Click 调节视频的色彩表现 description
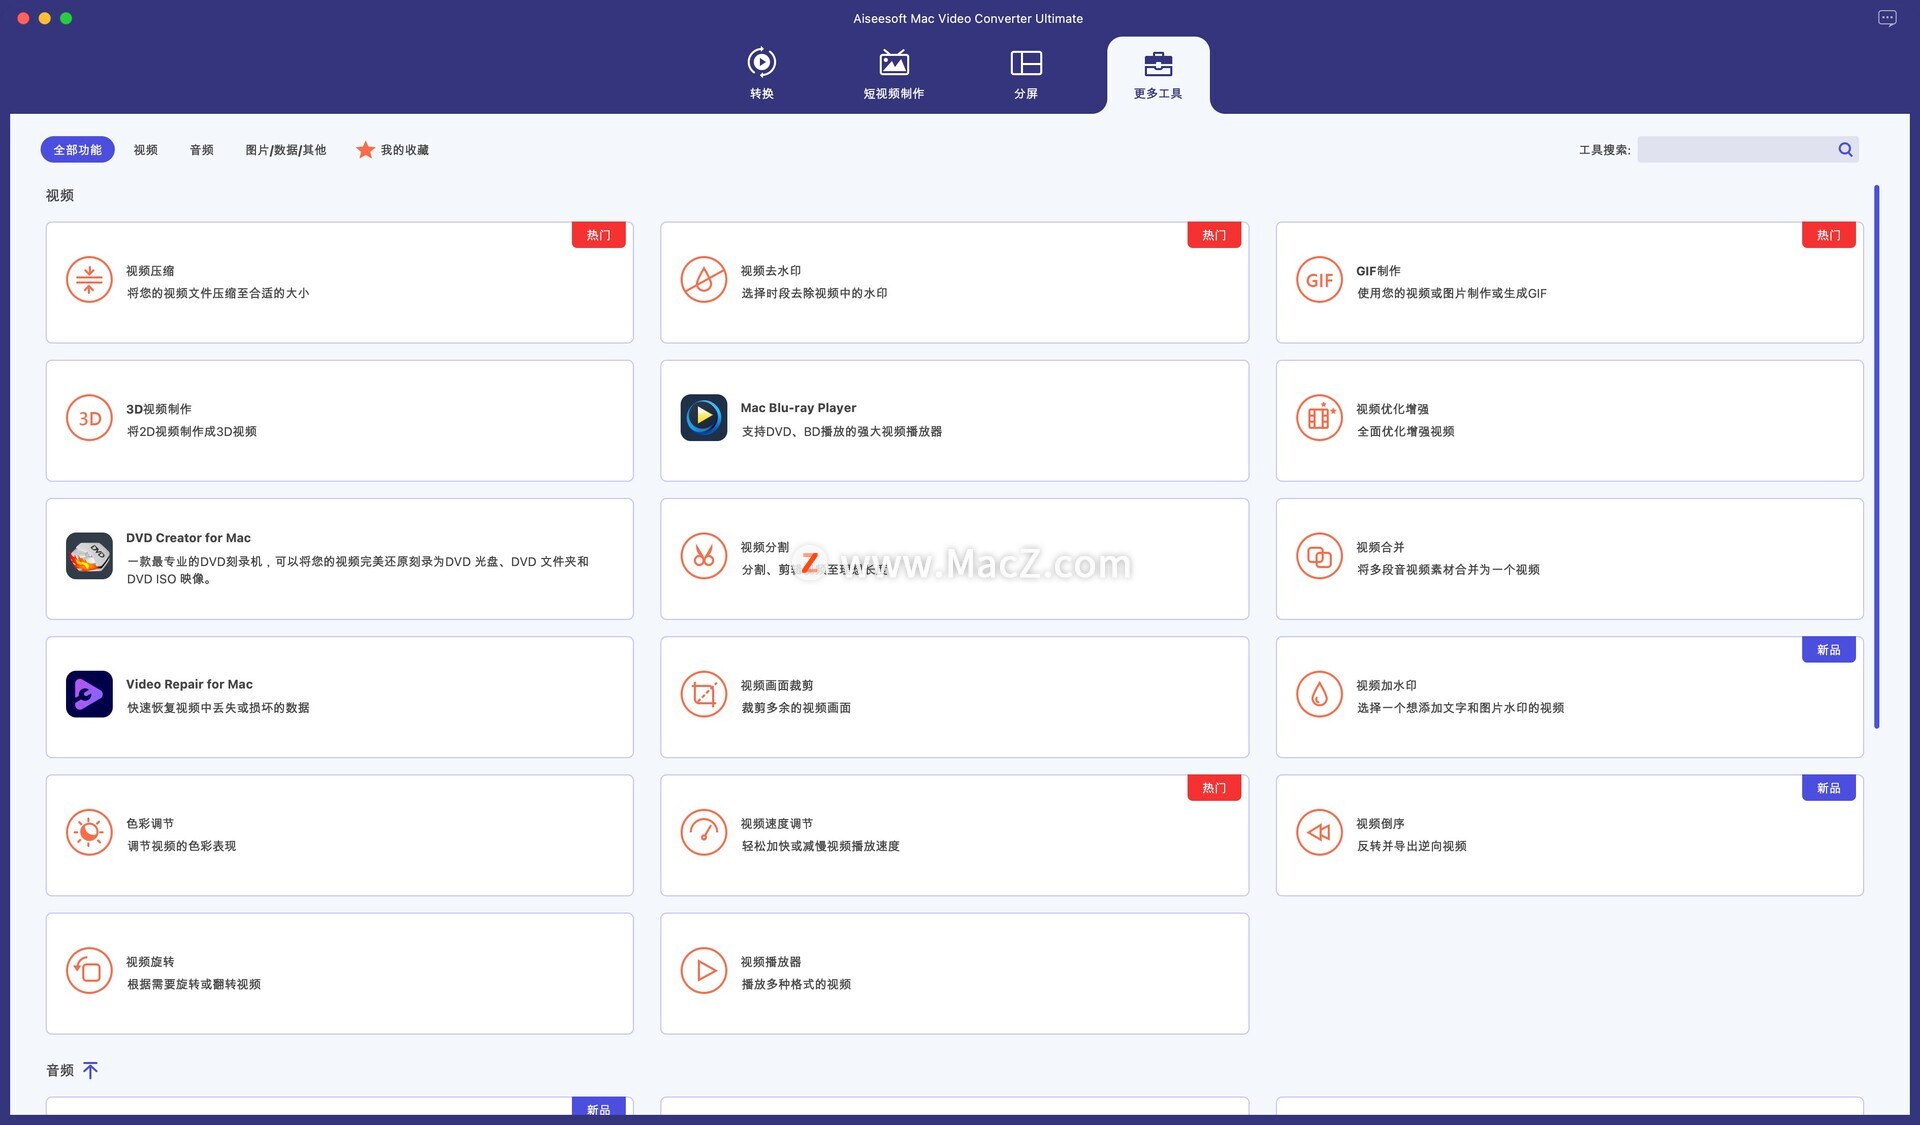 click(181, 846)
